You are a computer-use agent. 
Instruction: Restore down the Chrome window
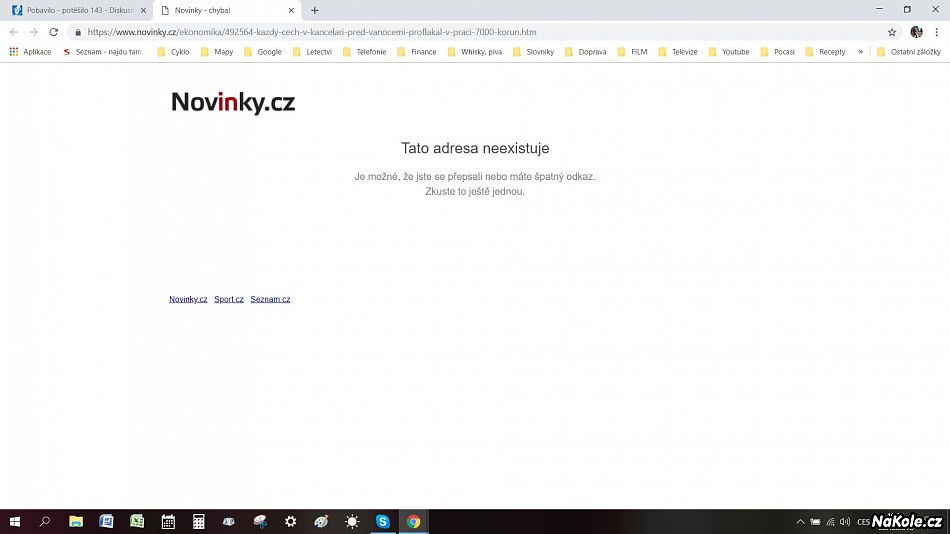[907, 9]
